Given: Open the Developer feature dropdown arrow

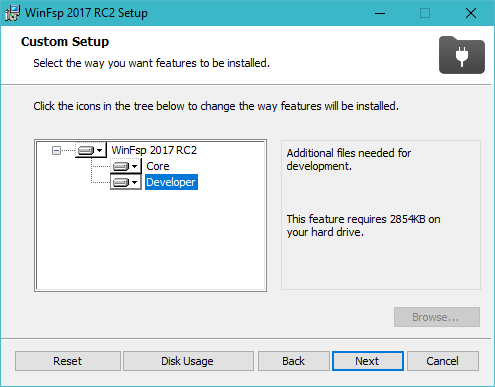Looking at the screenshot, I should [135, 182].
